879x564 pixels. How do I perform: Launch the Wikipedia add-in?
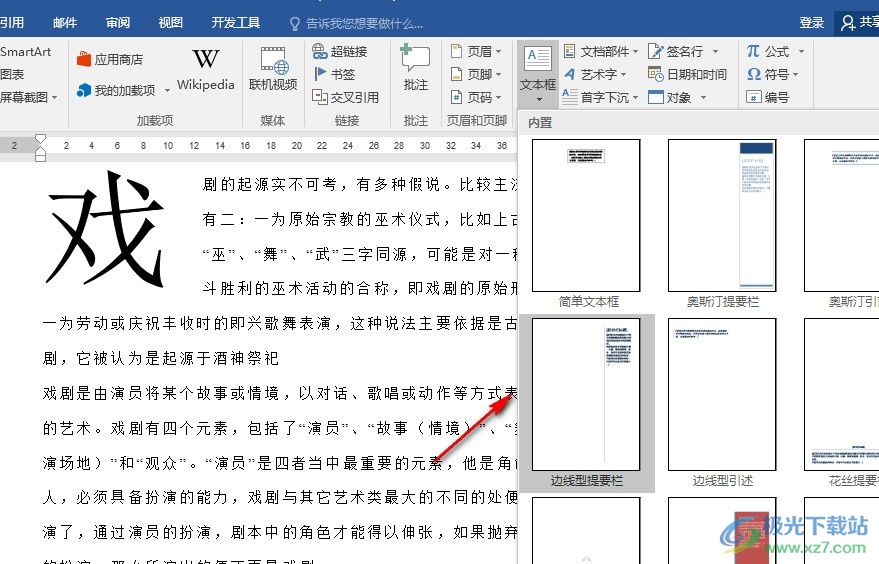coord(206,70)
